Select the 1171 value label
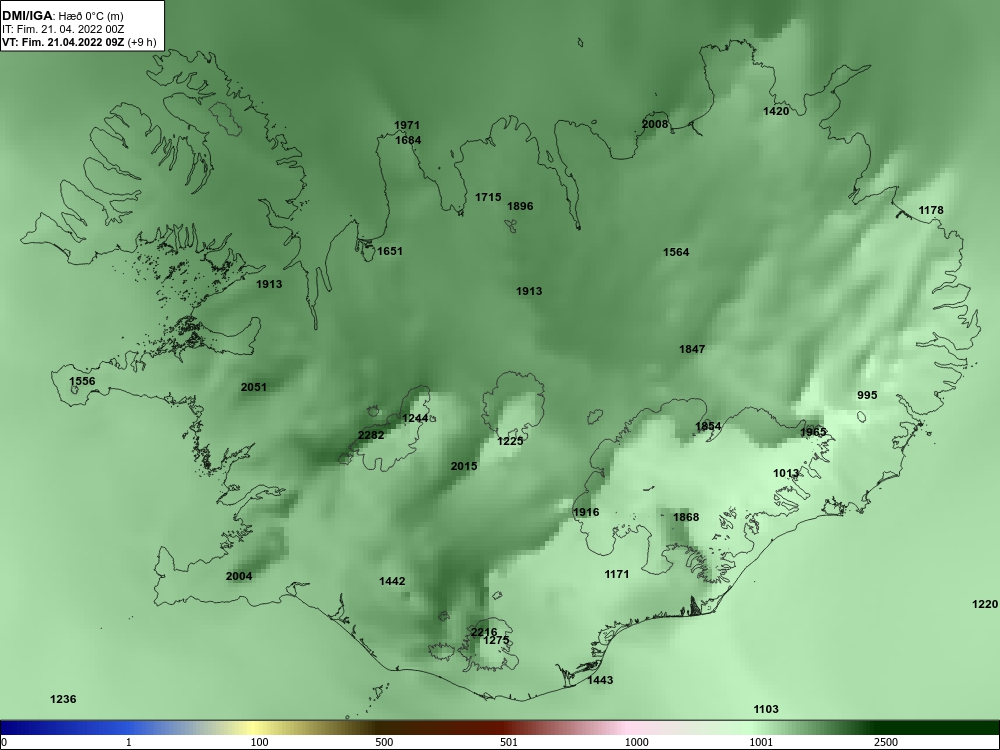This screenshot has width=1000, height=750. (617, 575)
